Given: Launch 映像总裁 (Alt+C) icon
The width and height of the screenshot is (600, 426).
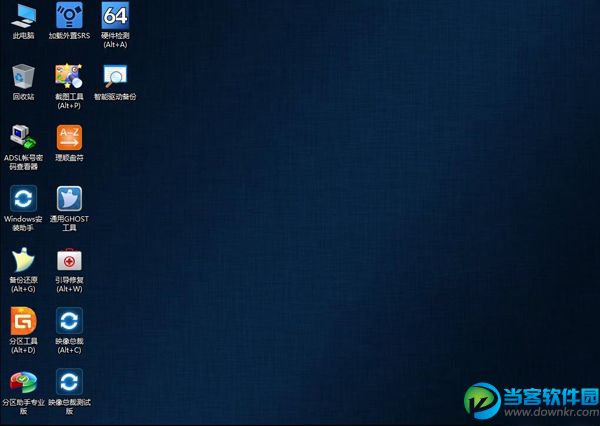Looking at the screenshot, I should tap(69, 321).
